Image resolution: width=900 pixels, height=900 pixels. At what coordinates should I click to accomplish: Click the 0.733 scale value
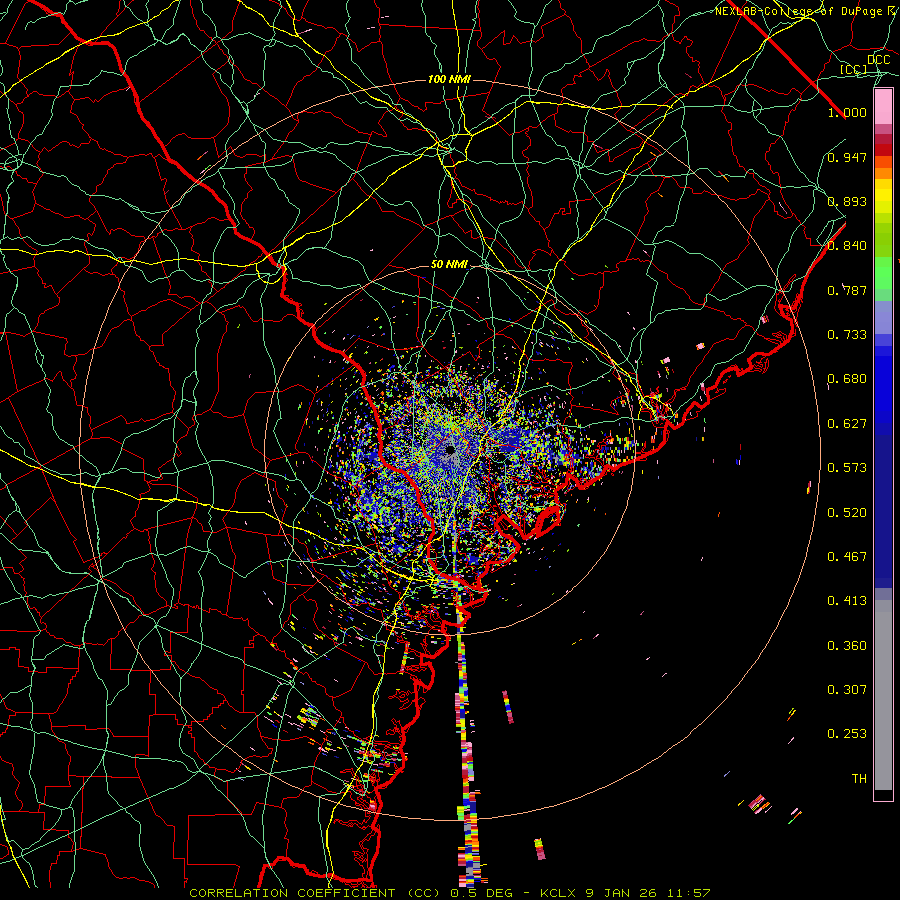pos(847,335)
